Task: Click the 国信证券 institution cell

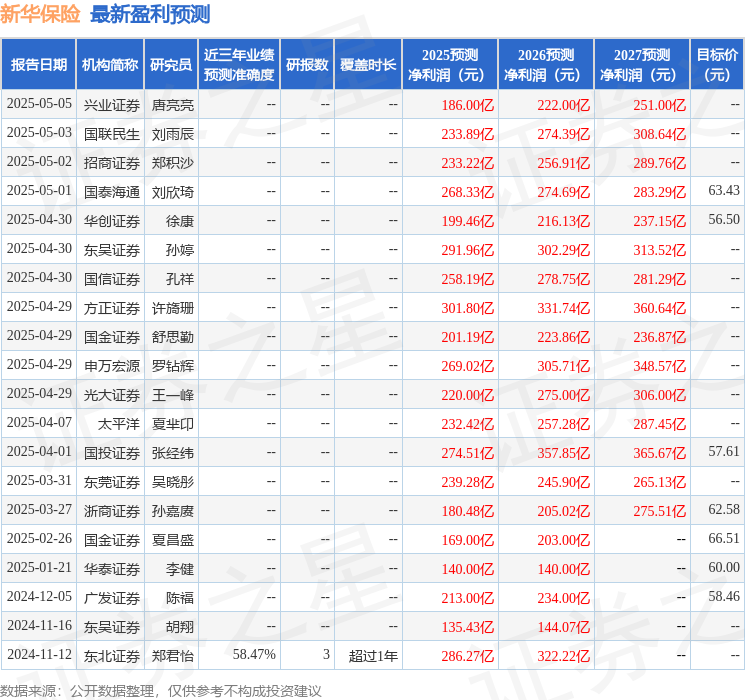Action: click(112, 279)
